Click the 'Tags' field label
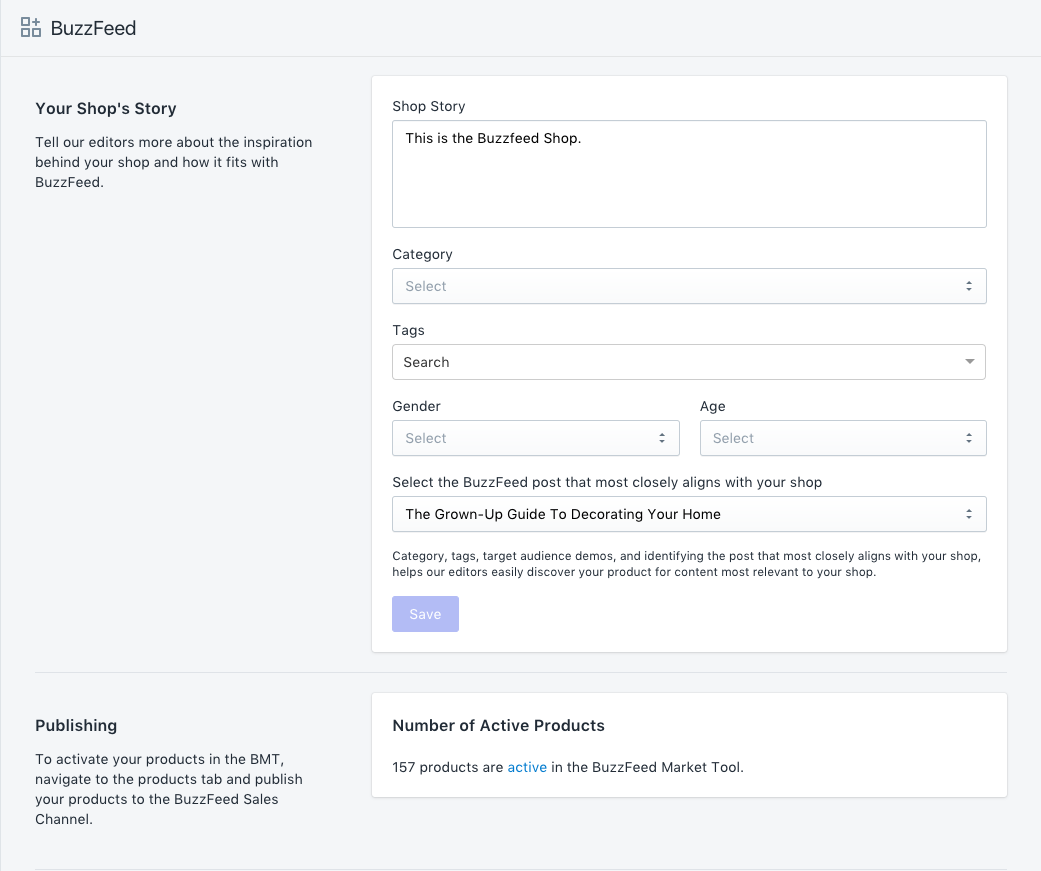 click(x=408, y=330)
